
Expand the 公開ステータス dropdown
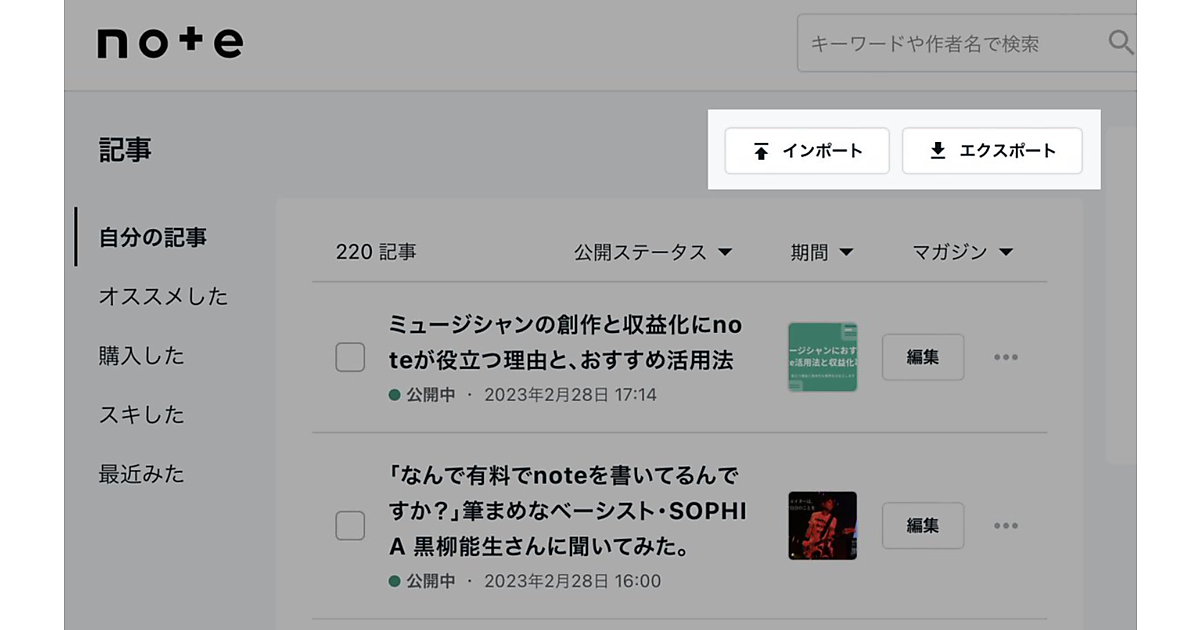tap(653, 252)
